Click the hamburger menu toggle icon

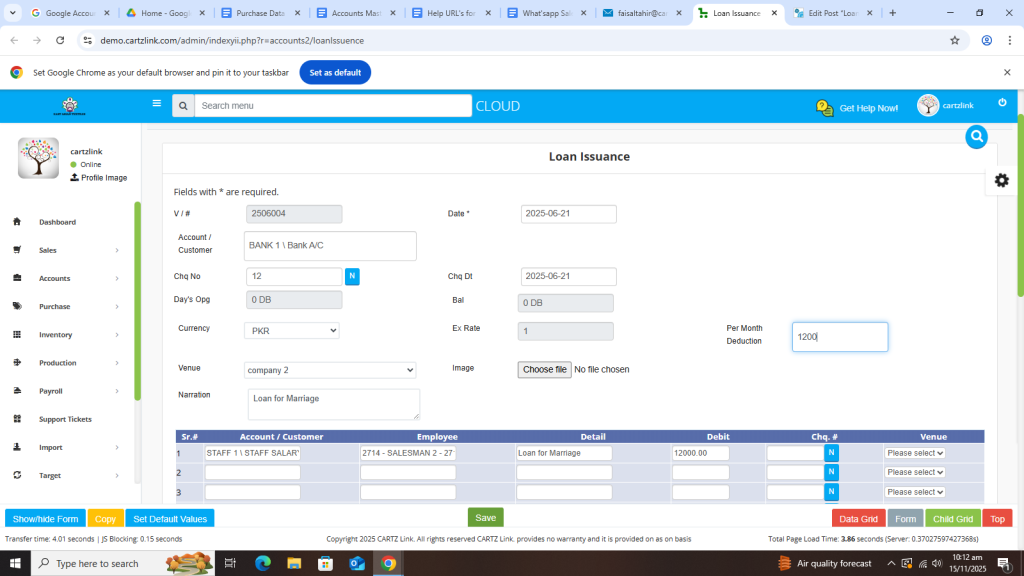click(156, 103)
